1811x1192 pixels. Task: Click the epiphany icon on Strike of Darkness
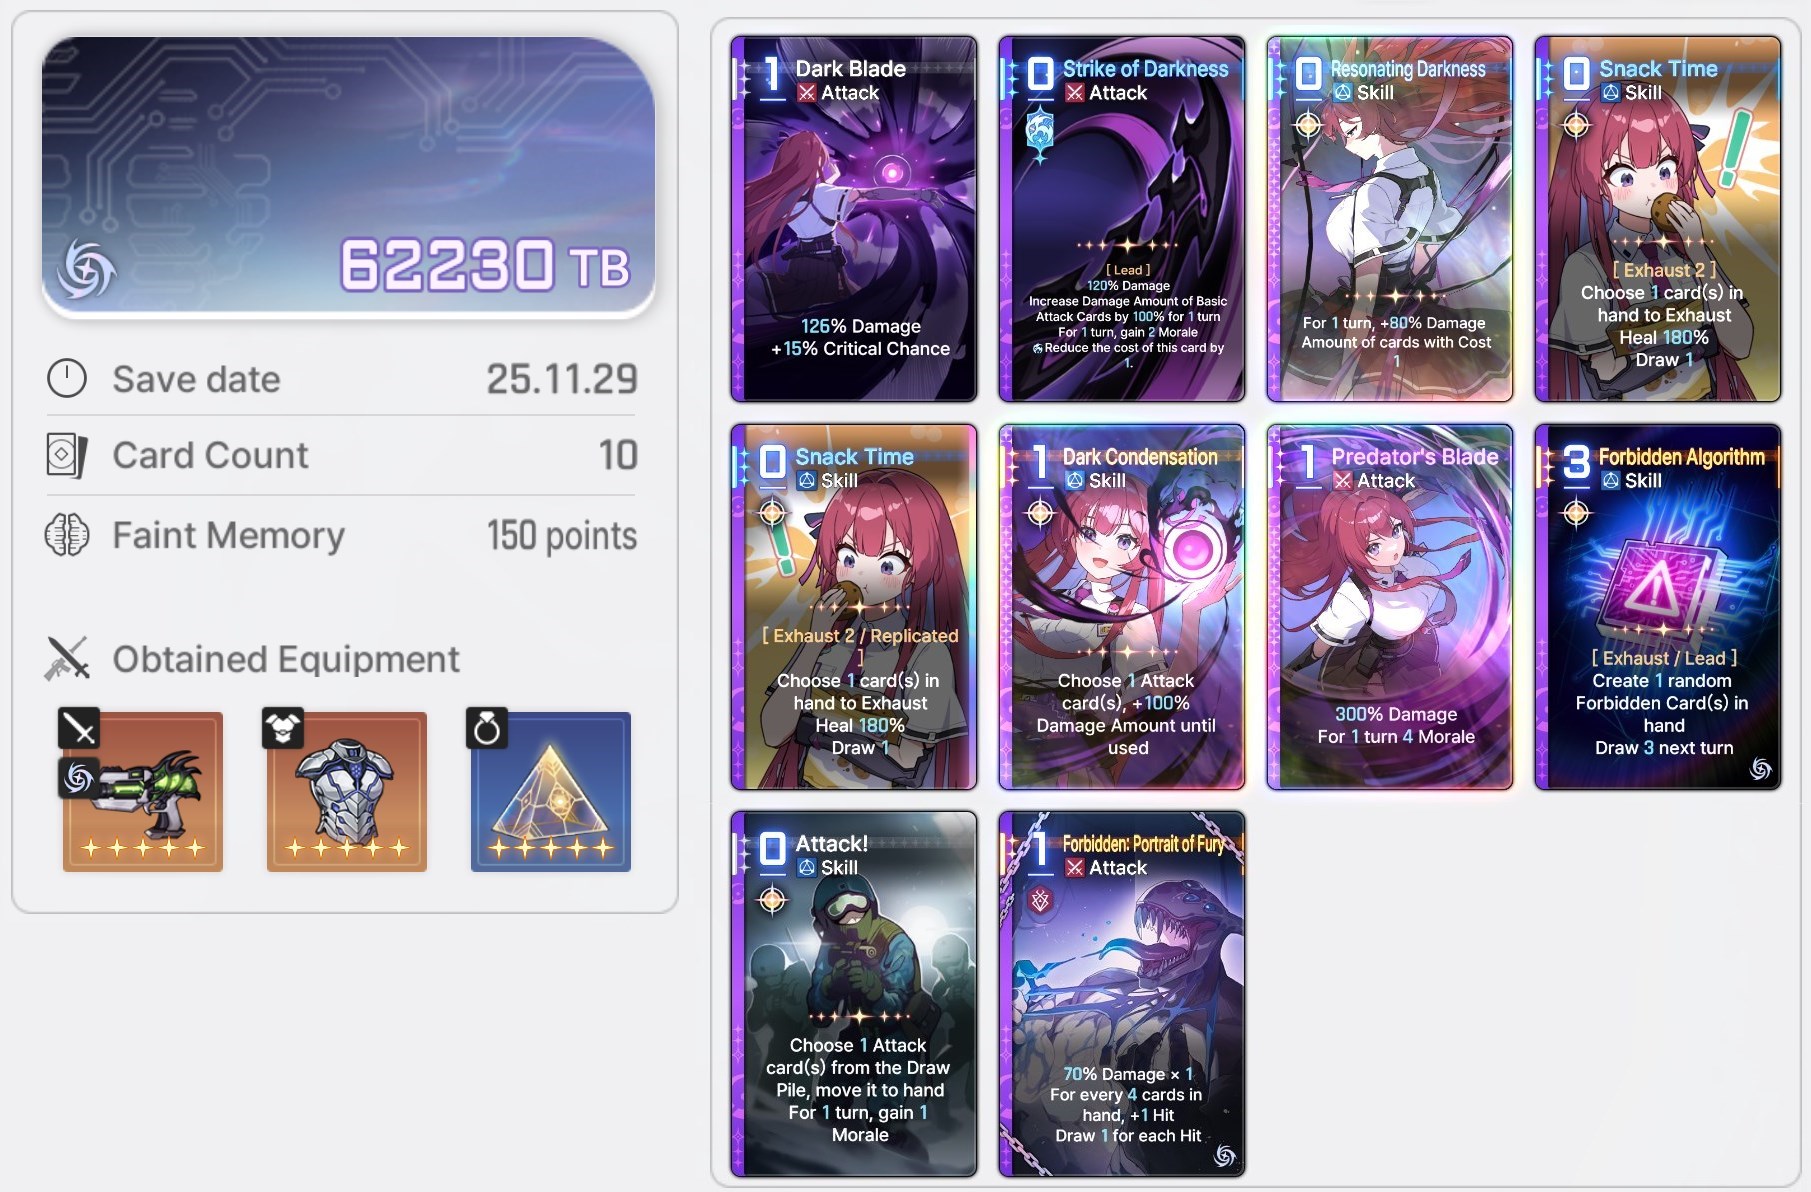(1040, 134)
